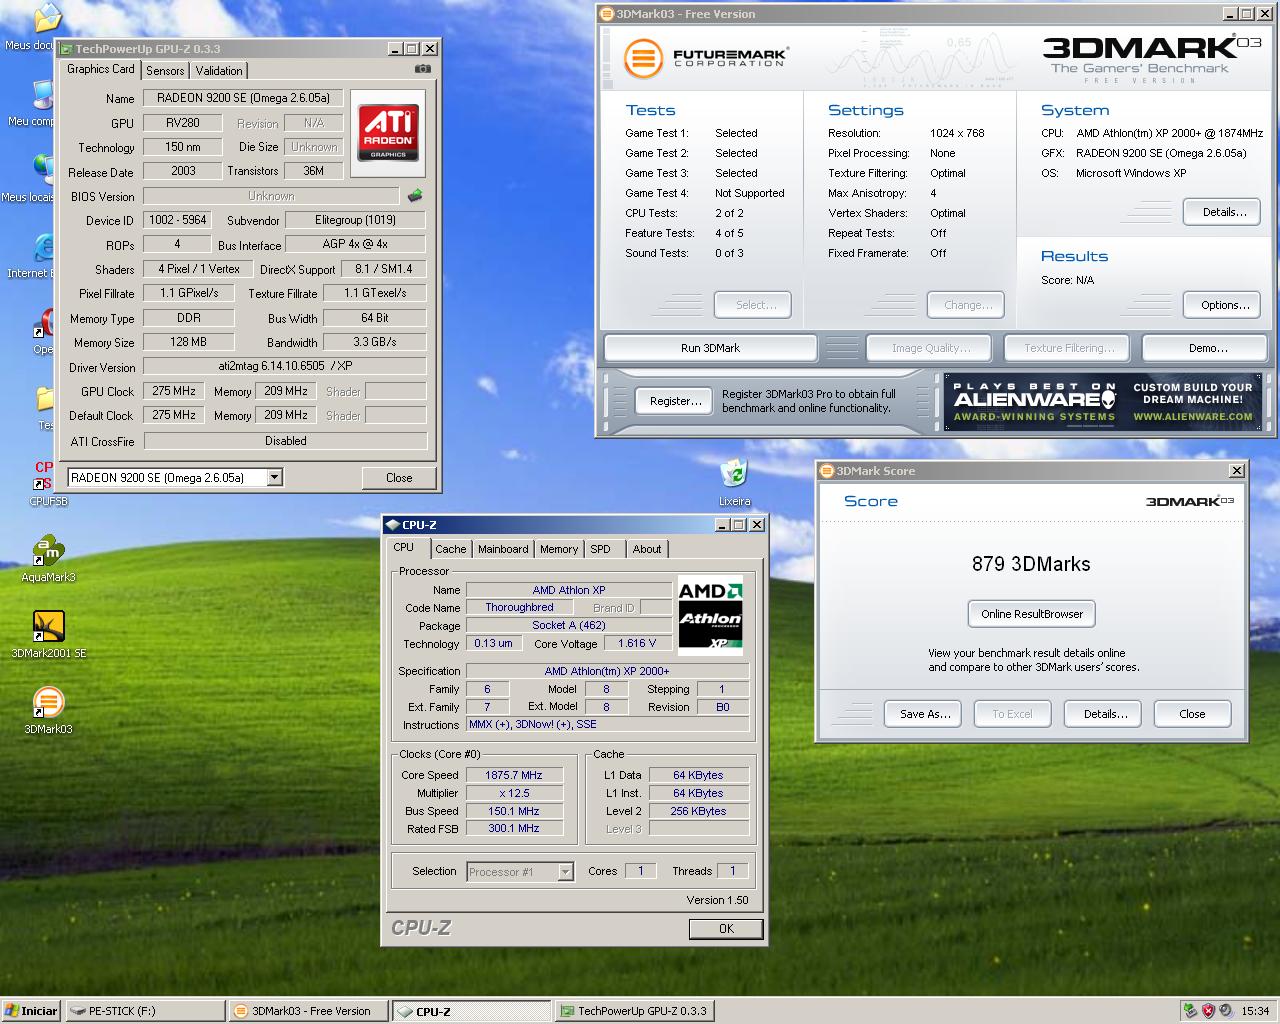Click the Rated FSB 300.1 MHz value
This screenshot has height=1024, width=1280.
tap(514, 828)
